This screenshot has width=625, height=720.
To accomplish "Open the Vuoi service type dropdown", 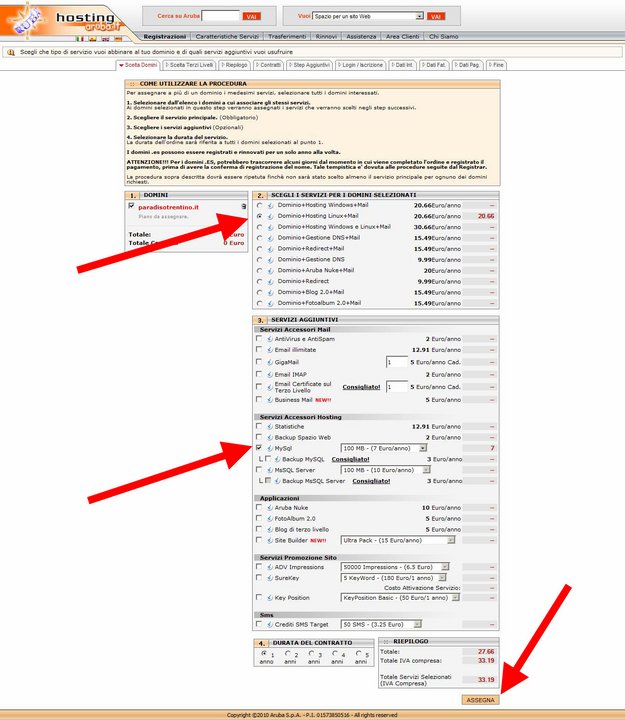I will (x=368, y=16).
